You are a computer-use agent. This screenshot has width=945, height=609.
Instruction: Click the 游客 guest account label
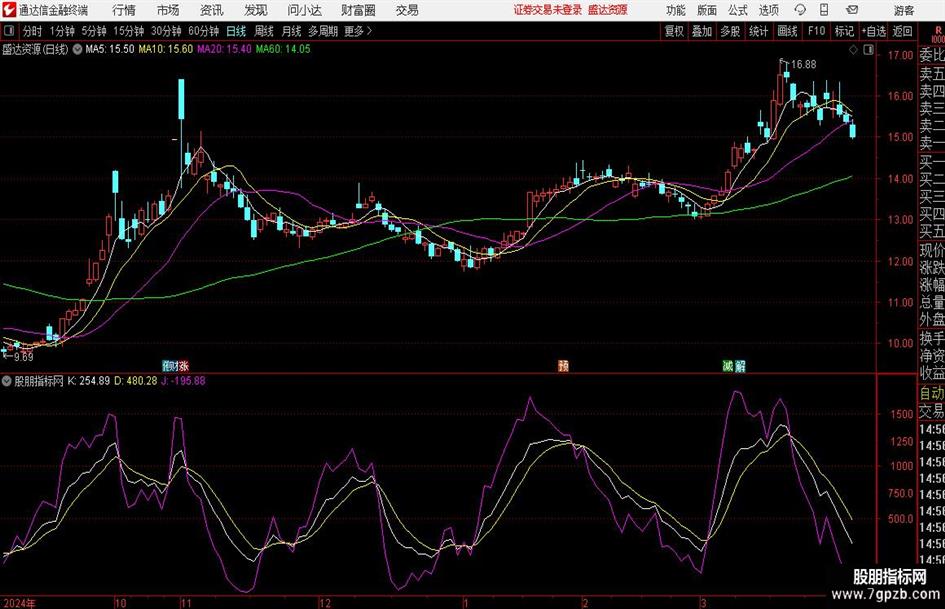pyautogui.click(x=903, y=10)
